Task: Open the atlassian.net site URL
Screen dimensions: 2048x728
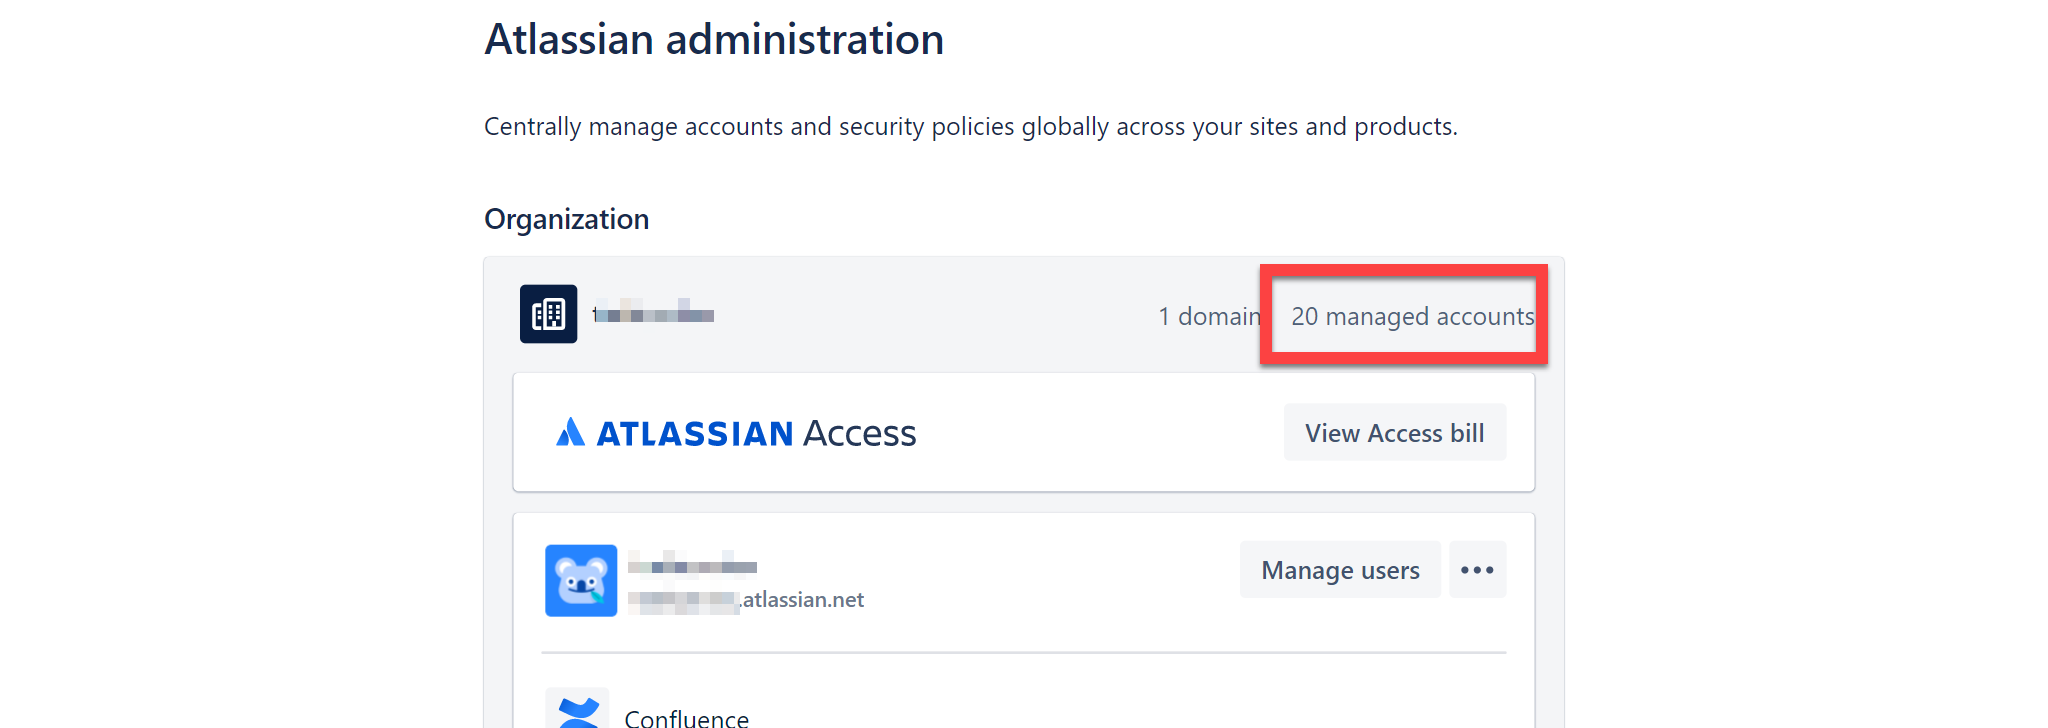Action: [746, 600]
